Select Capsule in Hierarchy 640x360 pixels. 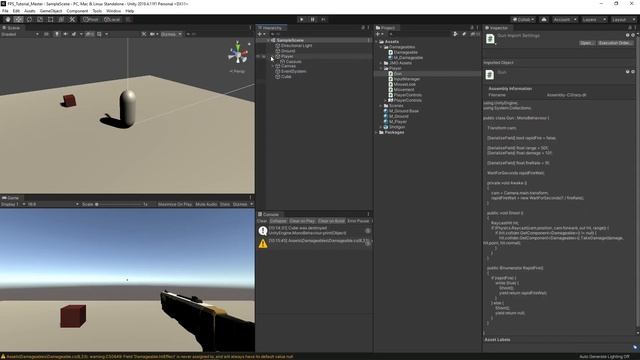tap(293, 62)
